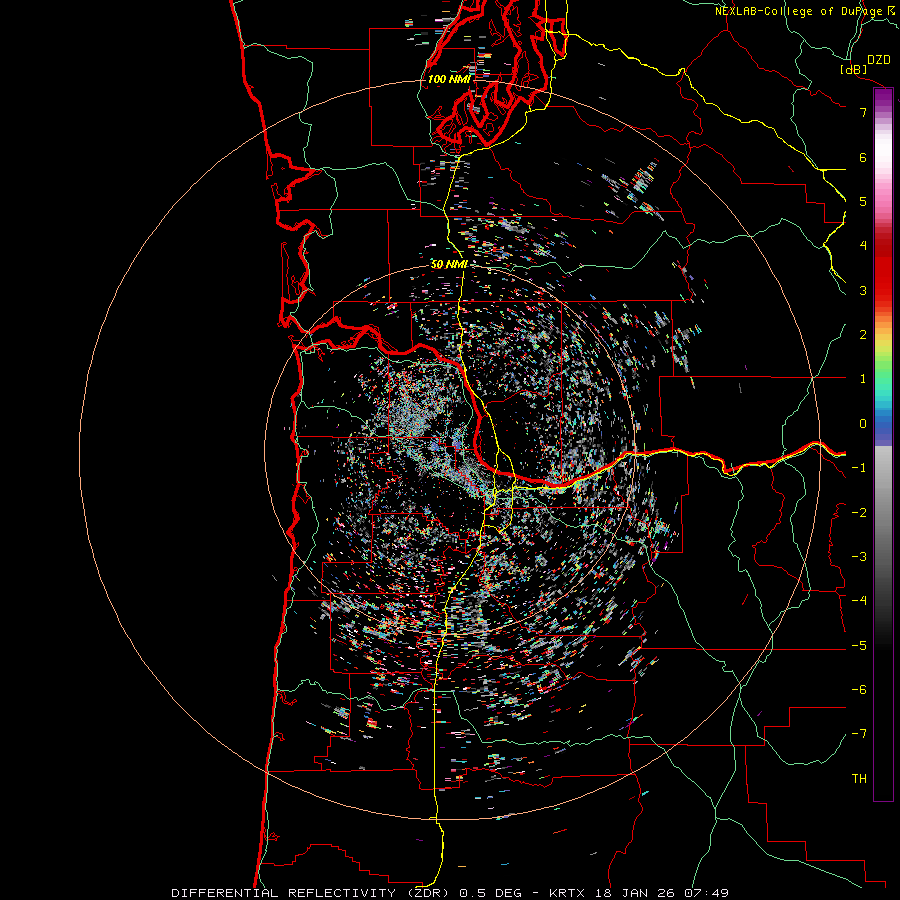Viewport: 900px width, 900px height.
Task: Click the 50 NMI range ring label
Action: (449, 264)
